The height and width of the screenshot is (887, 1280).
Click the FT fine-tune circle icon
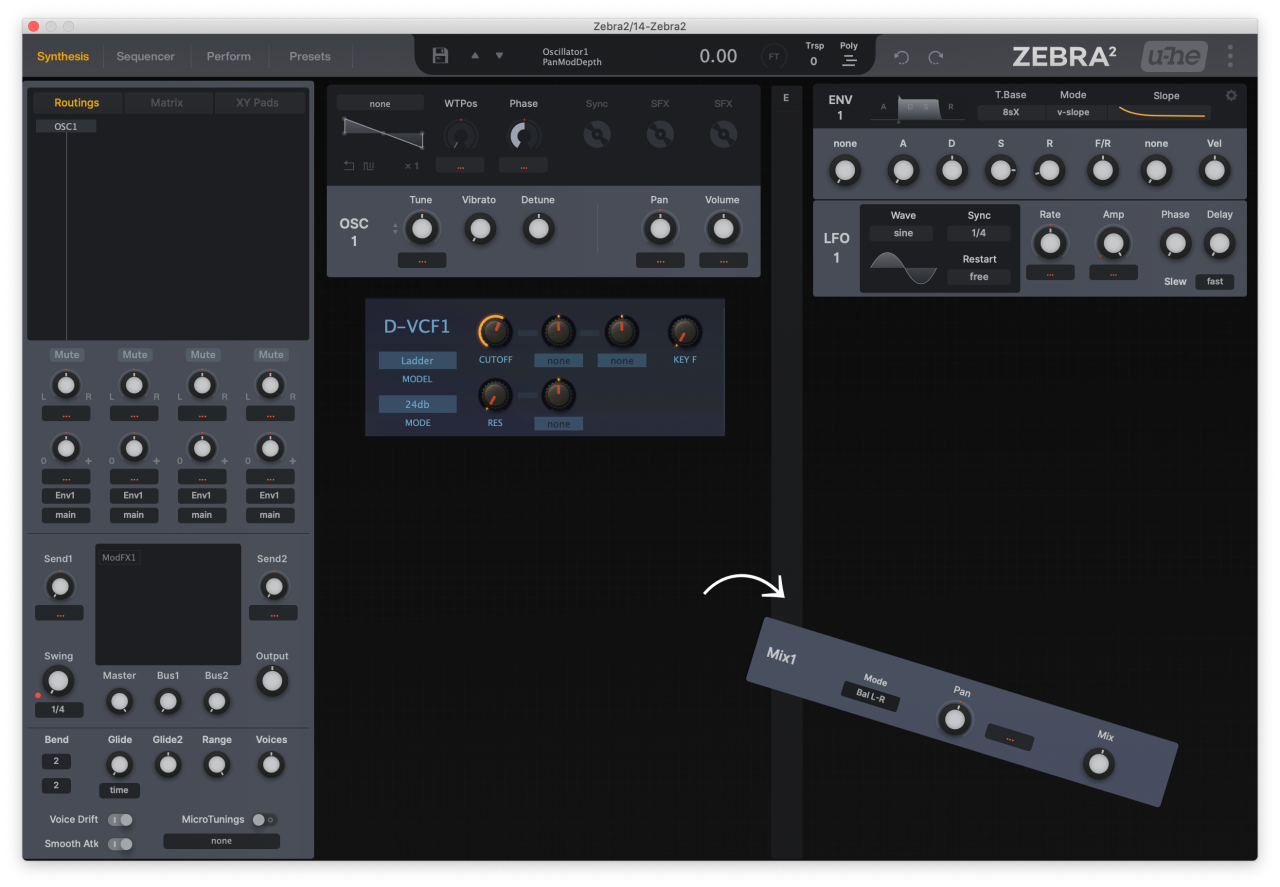click(773, 56)
